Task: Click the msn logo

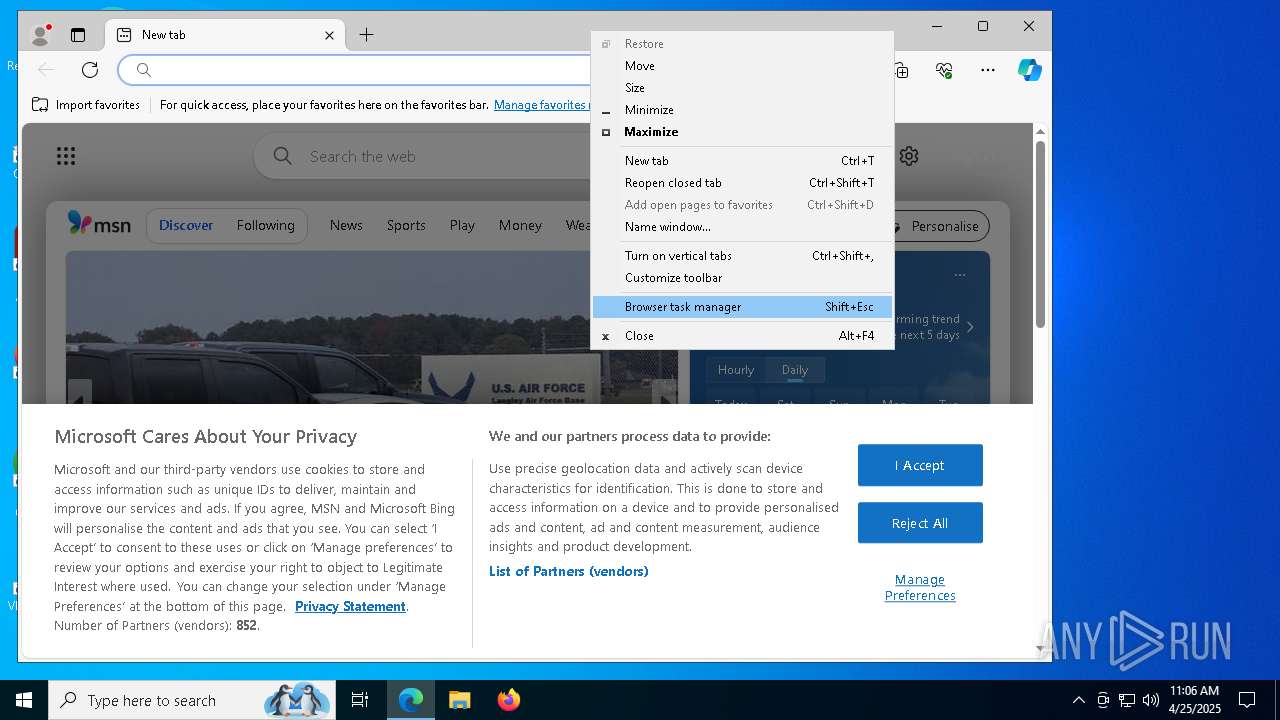Action: pyautogui.click(x=99, y=224)
